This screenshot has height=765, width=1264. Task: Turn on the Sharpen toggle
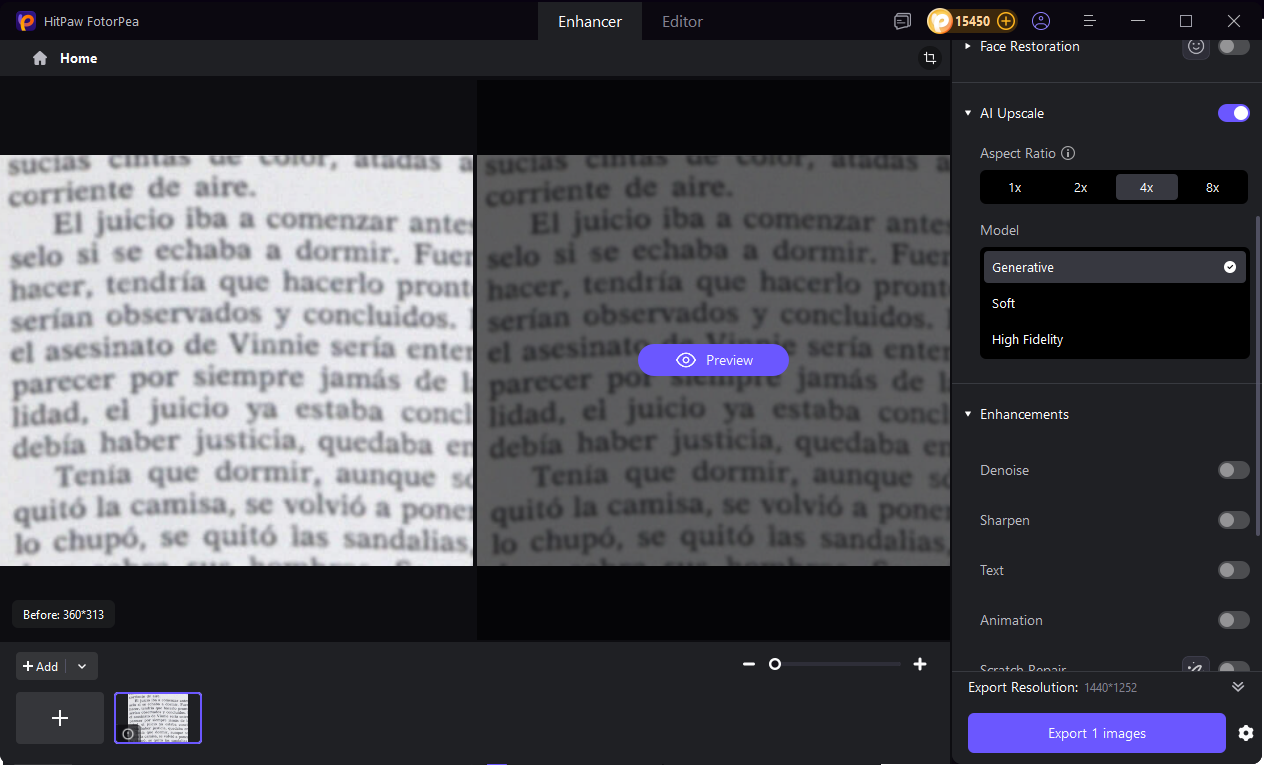[x=1233, y=520]
